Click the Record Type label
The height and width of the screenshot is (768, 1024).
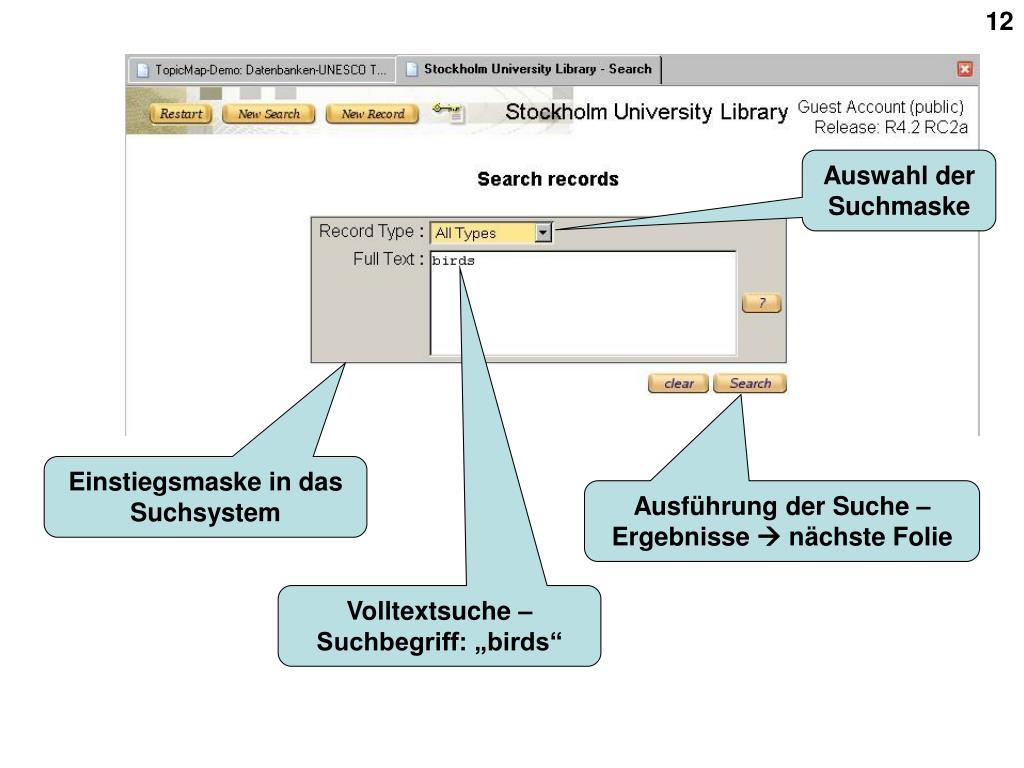(371, 231)
